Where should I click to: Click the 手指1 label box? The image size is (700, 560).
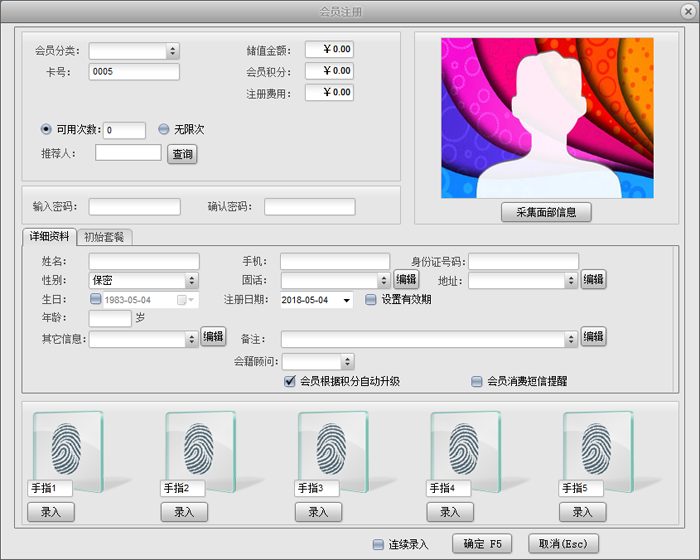pos(50,488)
